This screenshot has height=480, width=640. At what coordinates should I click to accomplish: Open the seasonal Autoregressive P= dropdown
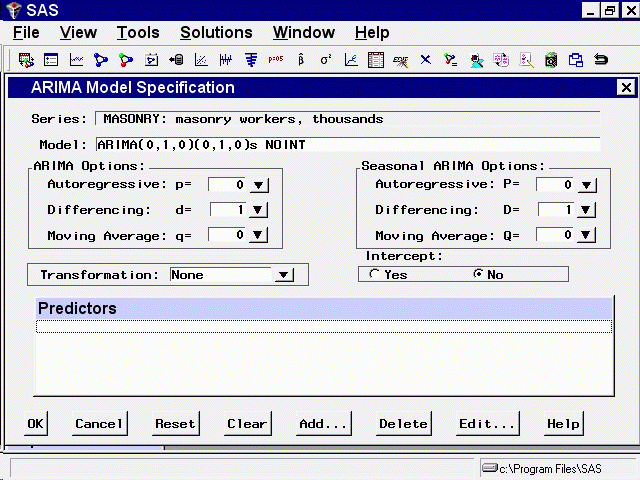(x=587, y=185)
